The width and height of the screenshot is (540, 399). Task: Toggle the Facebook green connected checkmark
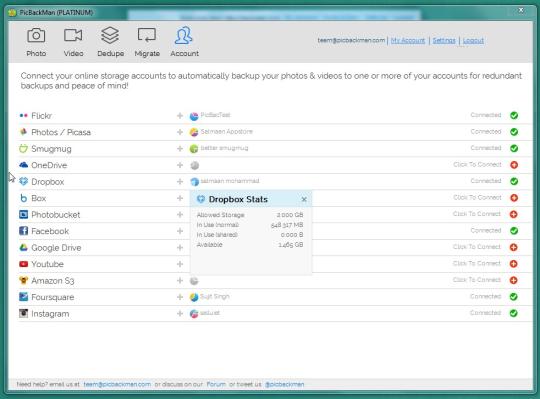(x=514, y=231)
